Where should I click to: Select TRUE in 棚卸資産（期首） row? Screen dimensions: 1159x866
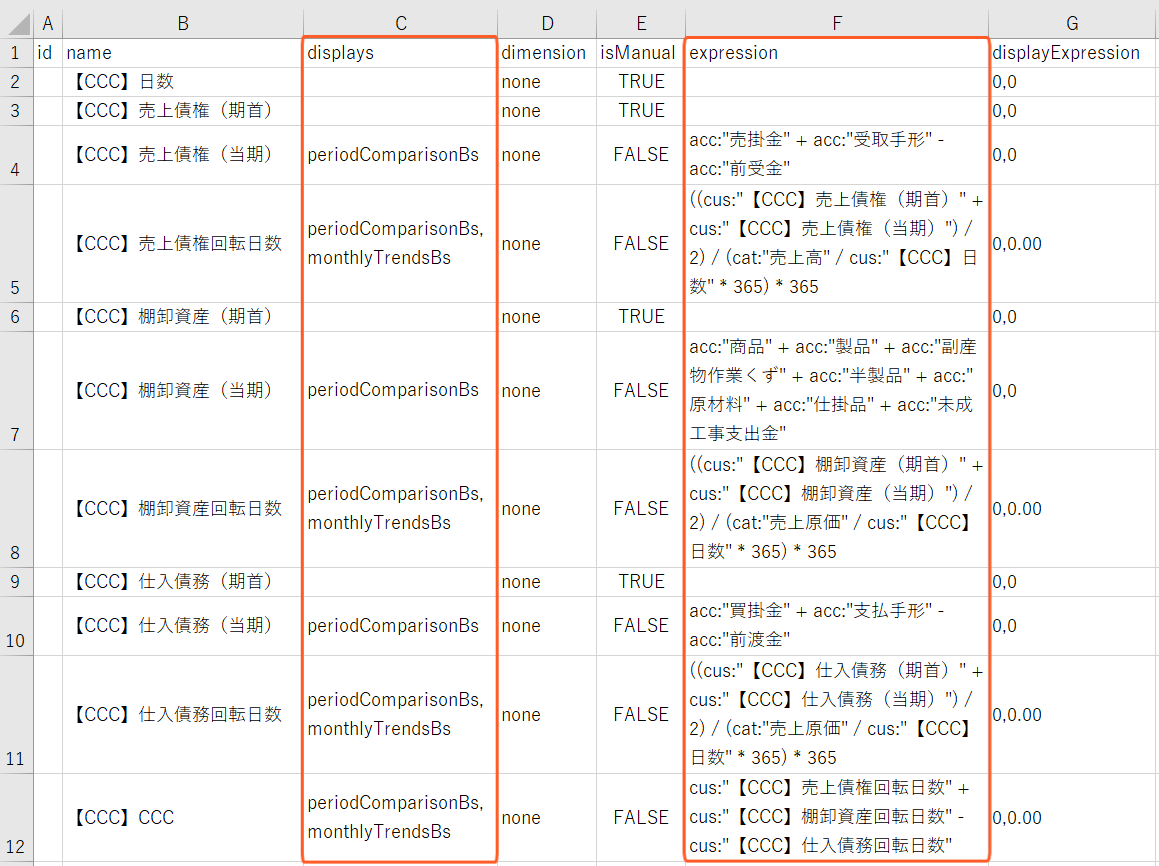641,317
